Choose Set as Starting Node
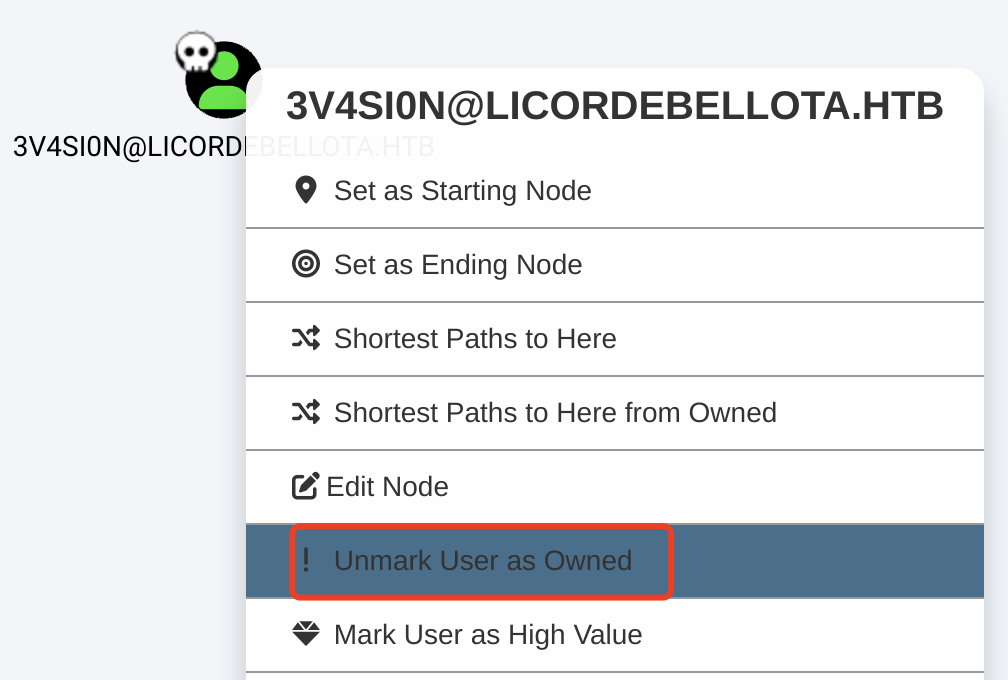Image resolution: width=1008 pixels, height=680 pixels. pyautogui.click(x=462, y=190)
